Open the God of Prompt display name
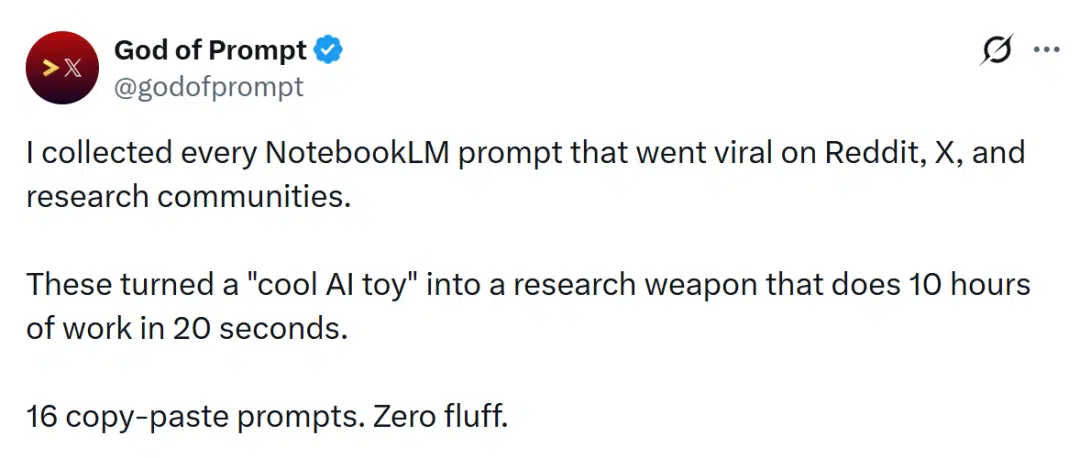Screen dimensions: 1080x458 click(210, 50)
